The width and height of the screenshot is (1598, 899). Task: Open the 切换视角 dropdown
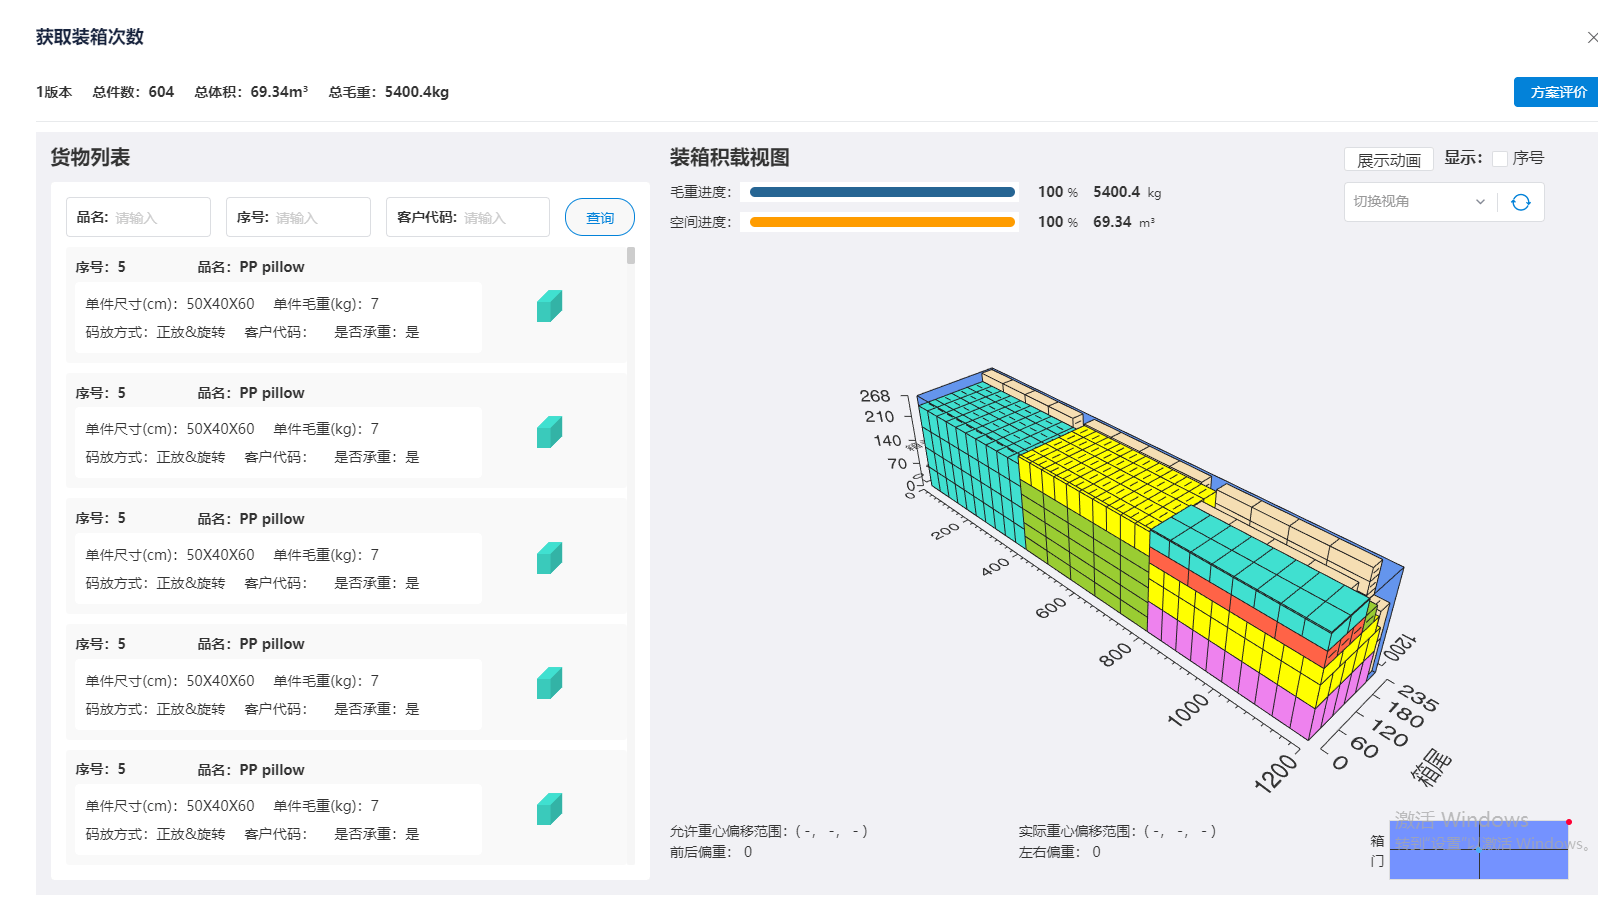pos(1418,202)
